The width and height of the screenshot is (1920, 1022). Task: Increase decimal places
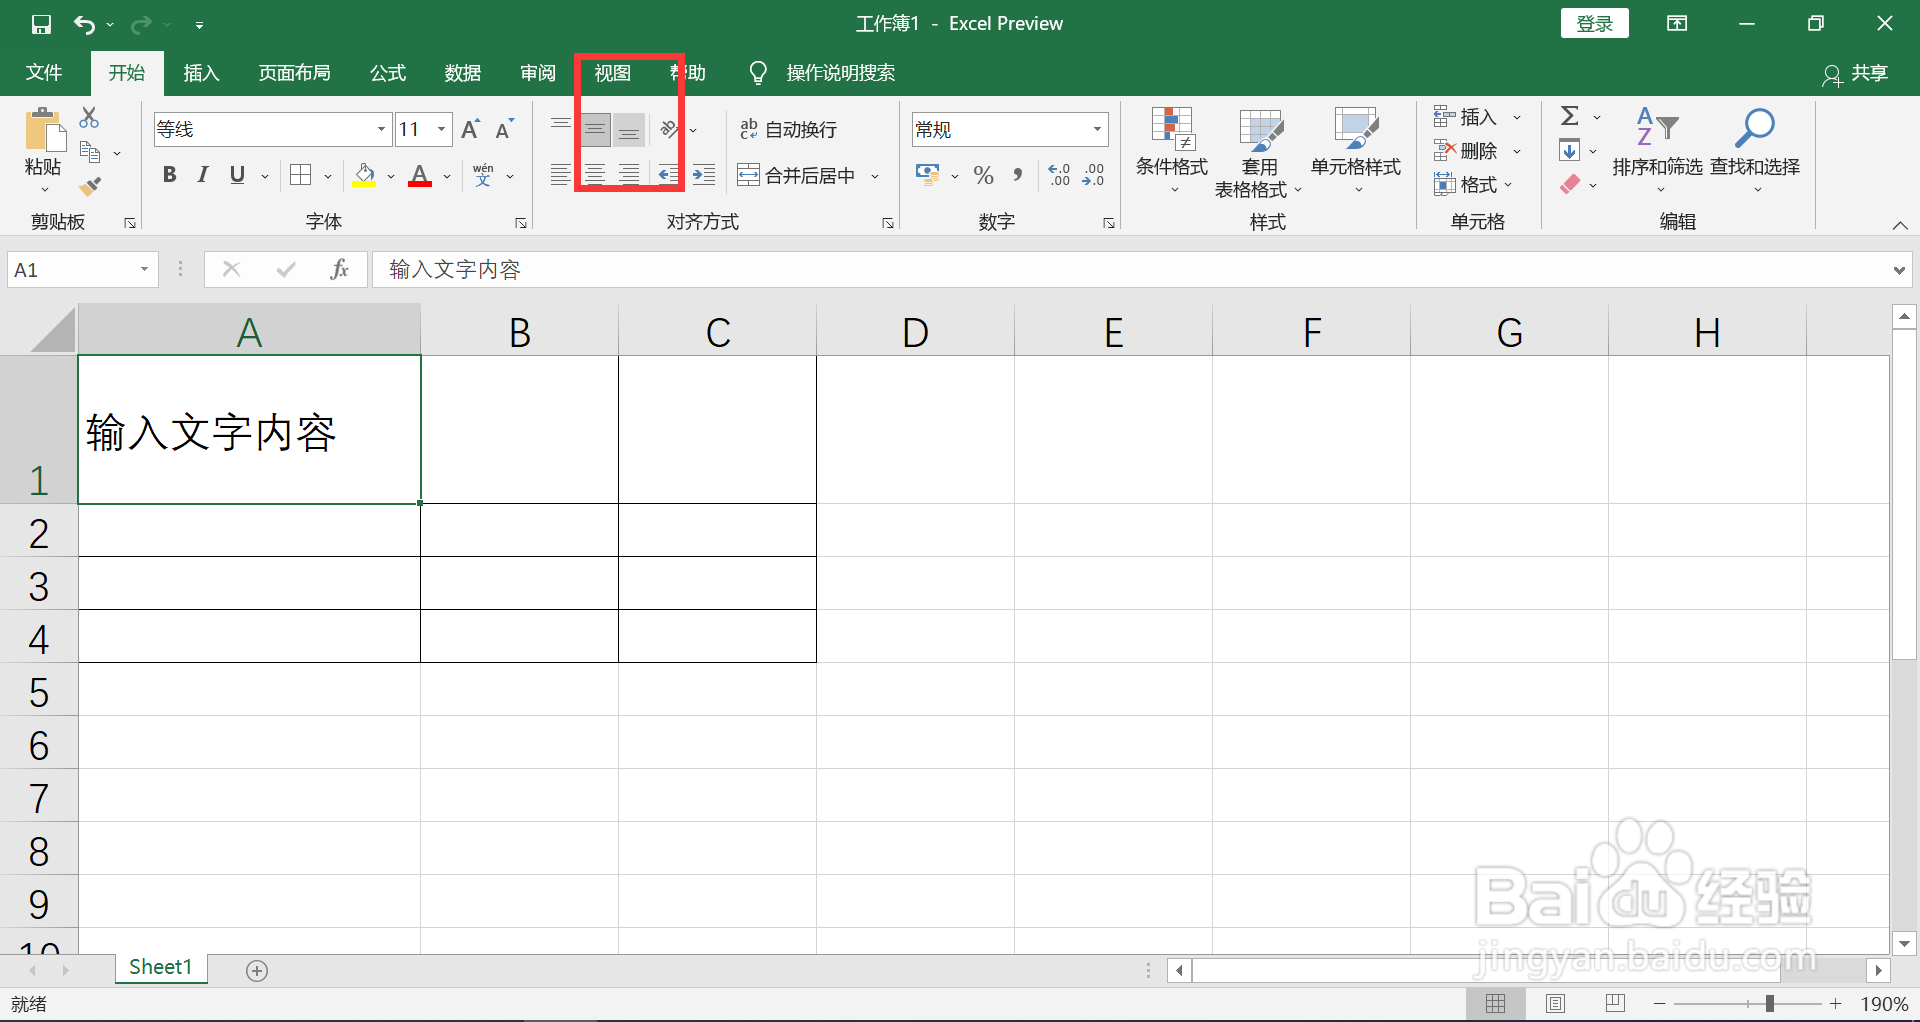click(1060, 175)
